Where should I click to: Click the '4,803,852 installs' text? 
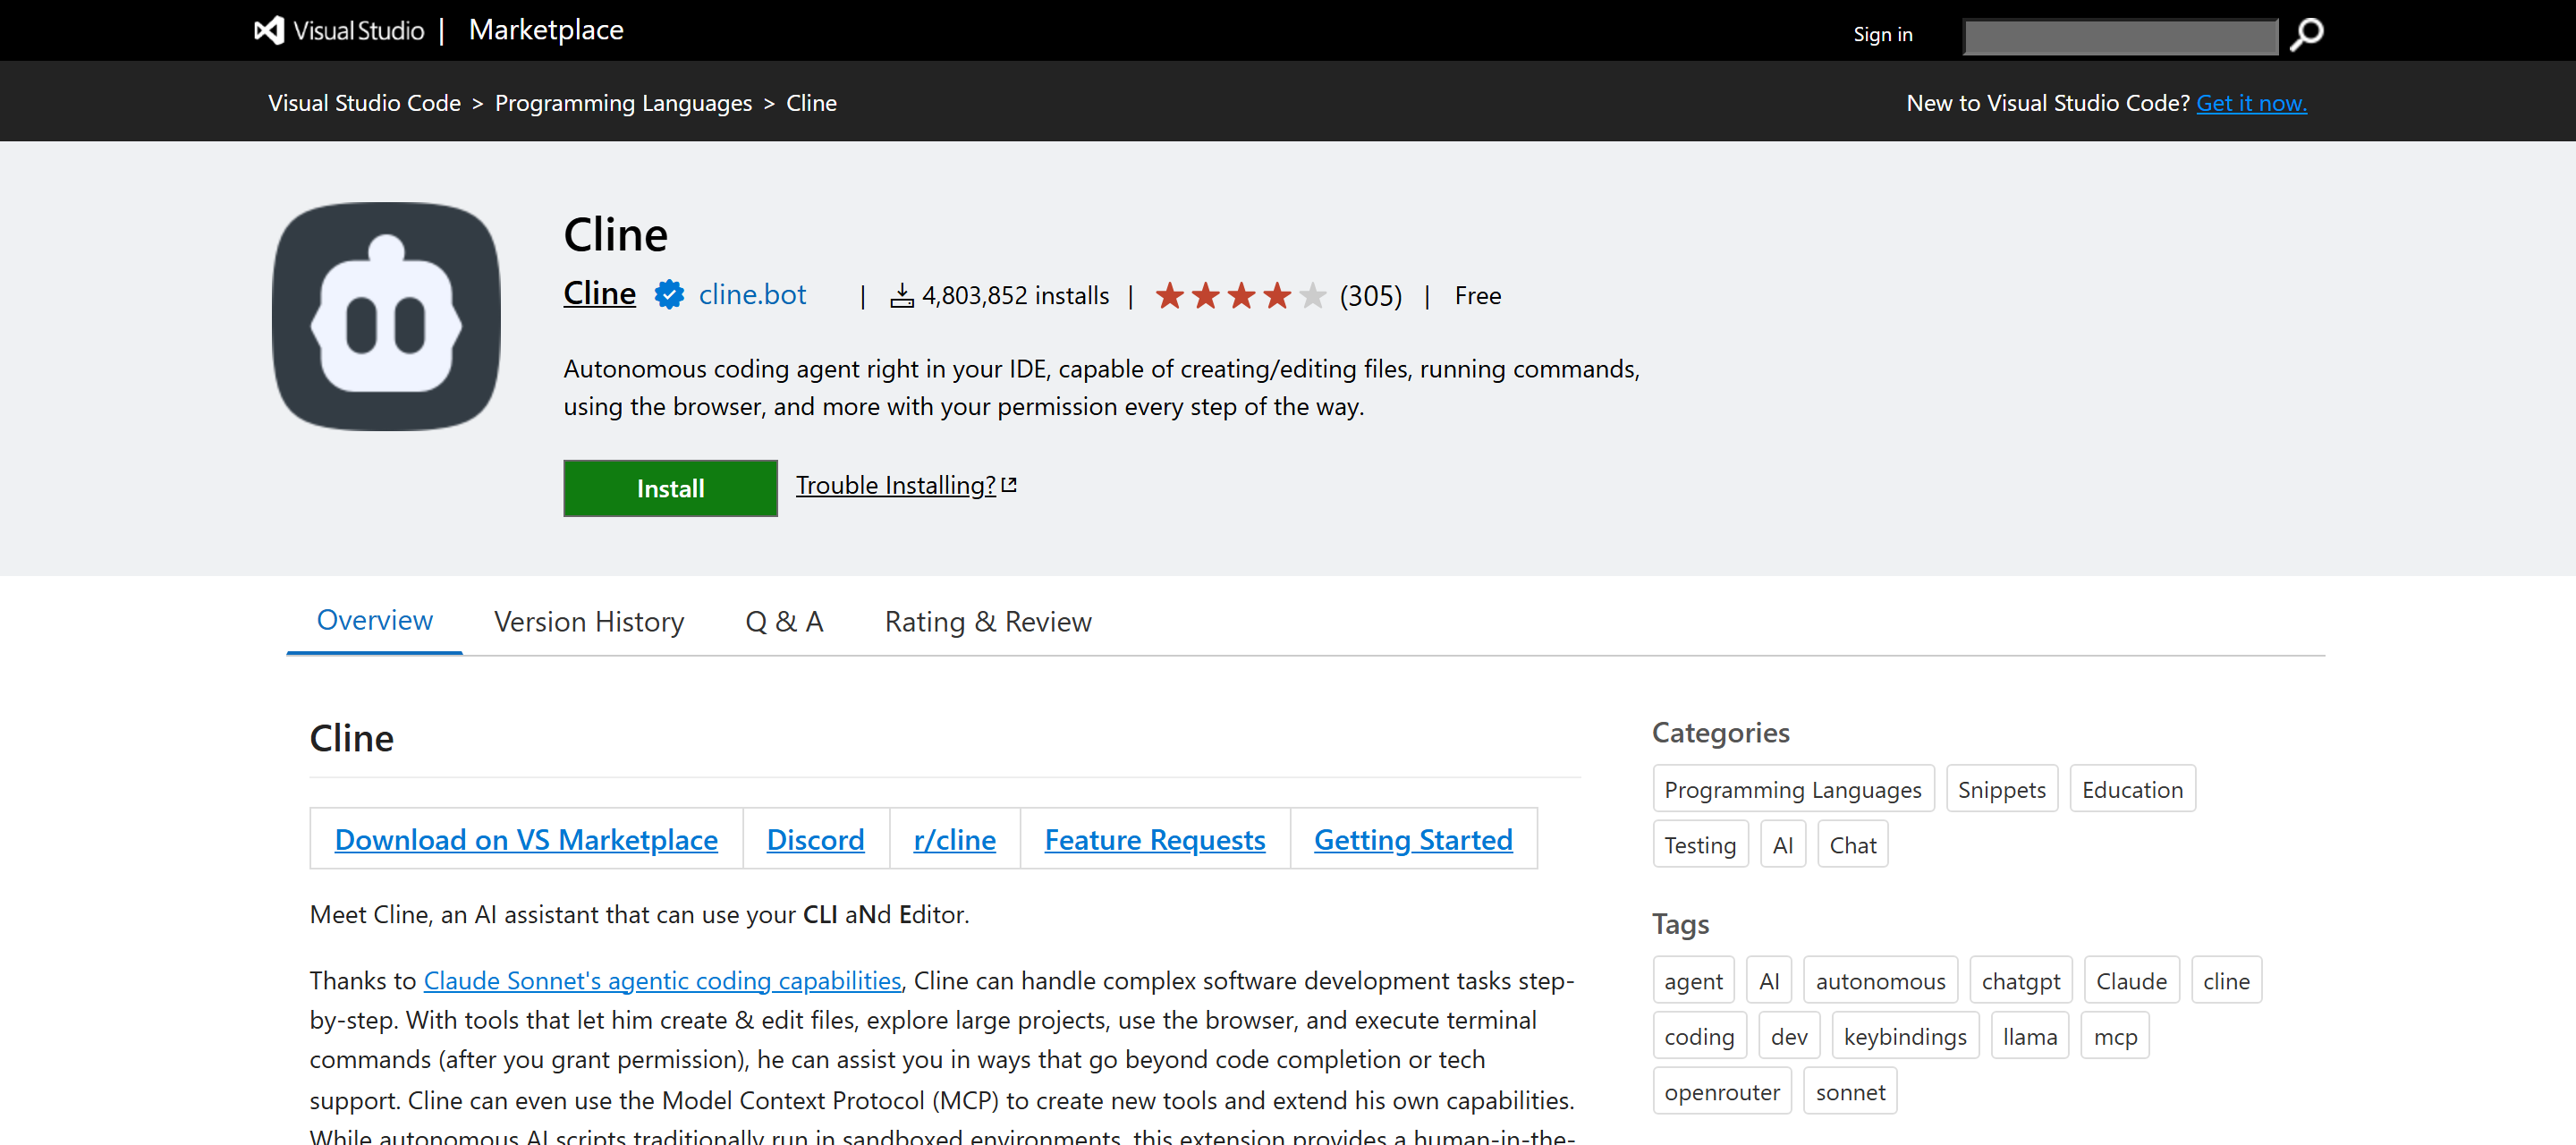[1014, 296]
